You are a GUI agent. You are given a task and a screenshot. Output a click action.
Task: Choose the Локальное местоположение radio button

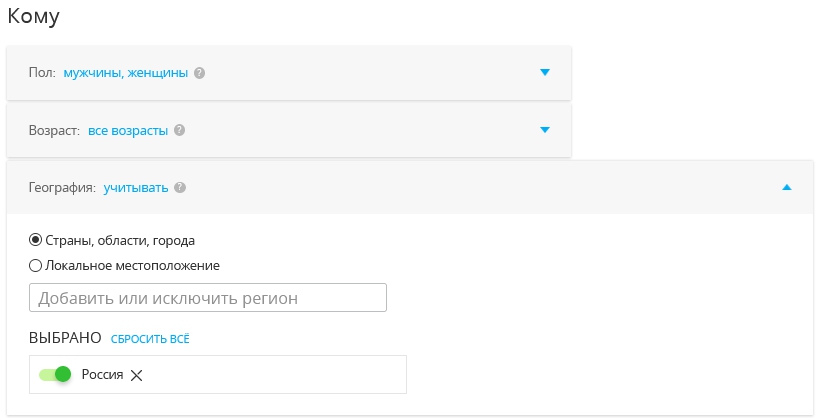click(x=35, y=266)
